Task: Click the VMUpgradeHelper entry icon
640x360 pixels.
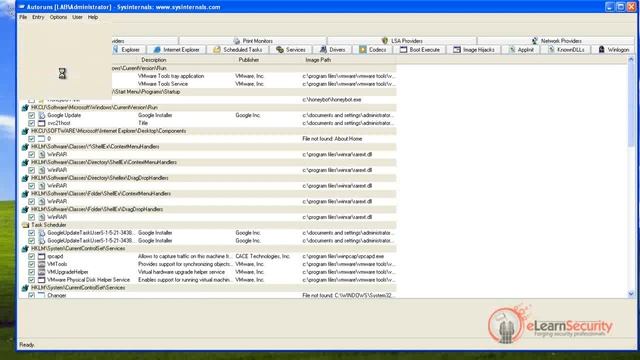Action: [x=42, y=272]
